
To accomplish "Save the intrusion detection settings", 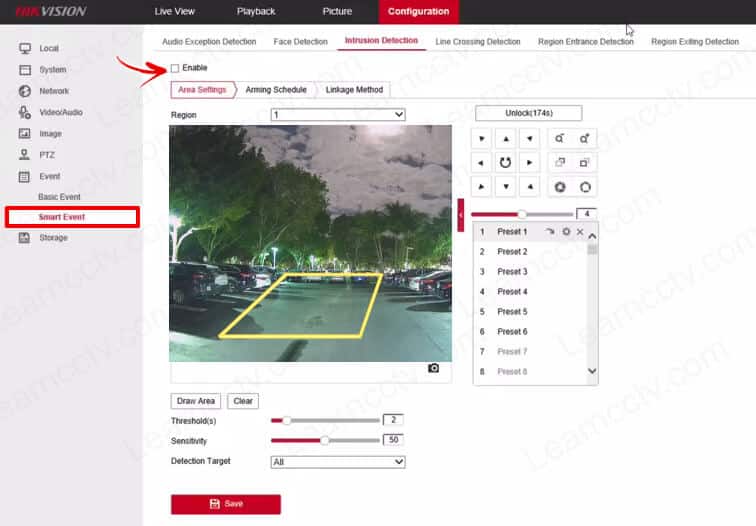I will pos(226,504).
